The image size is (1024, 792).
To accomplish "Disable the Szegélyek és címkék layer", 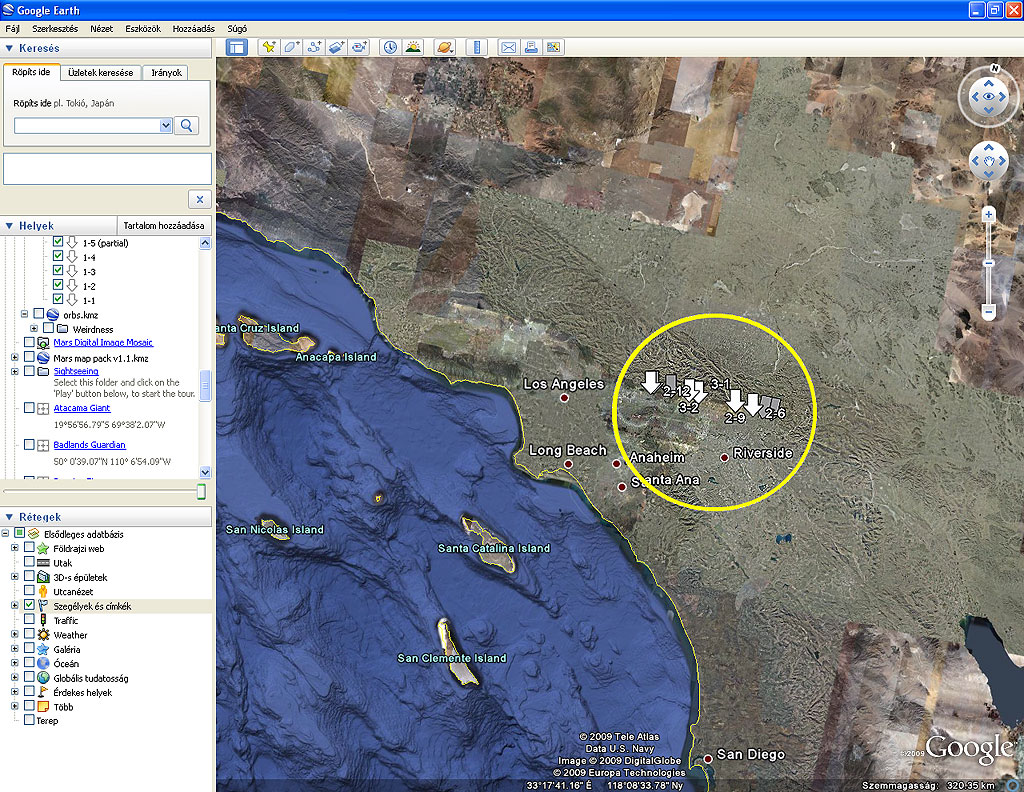I will pyautogui.click(x=29, y=605).
